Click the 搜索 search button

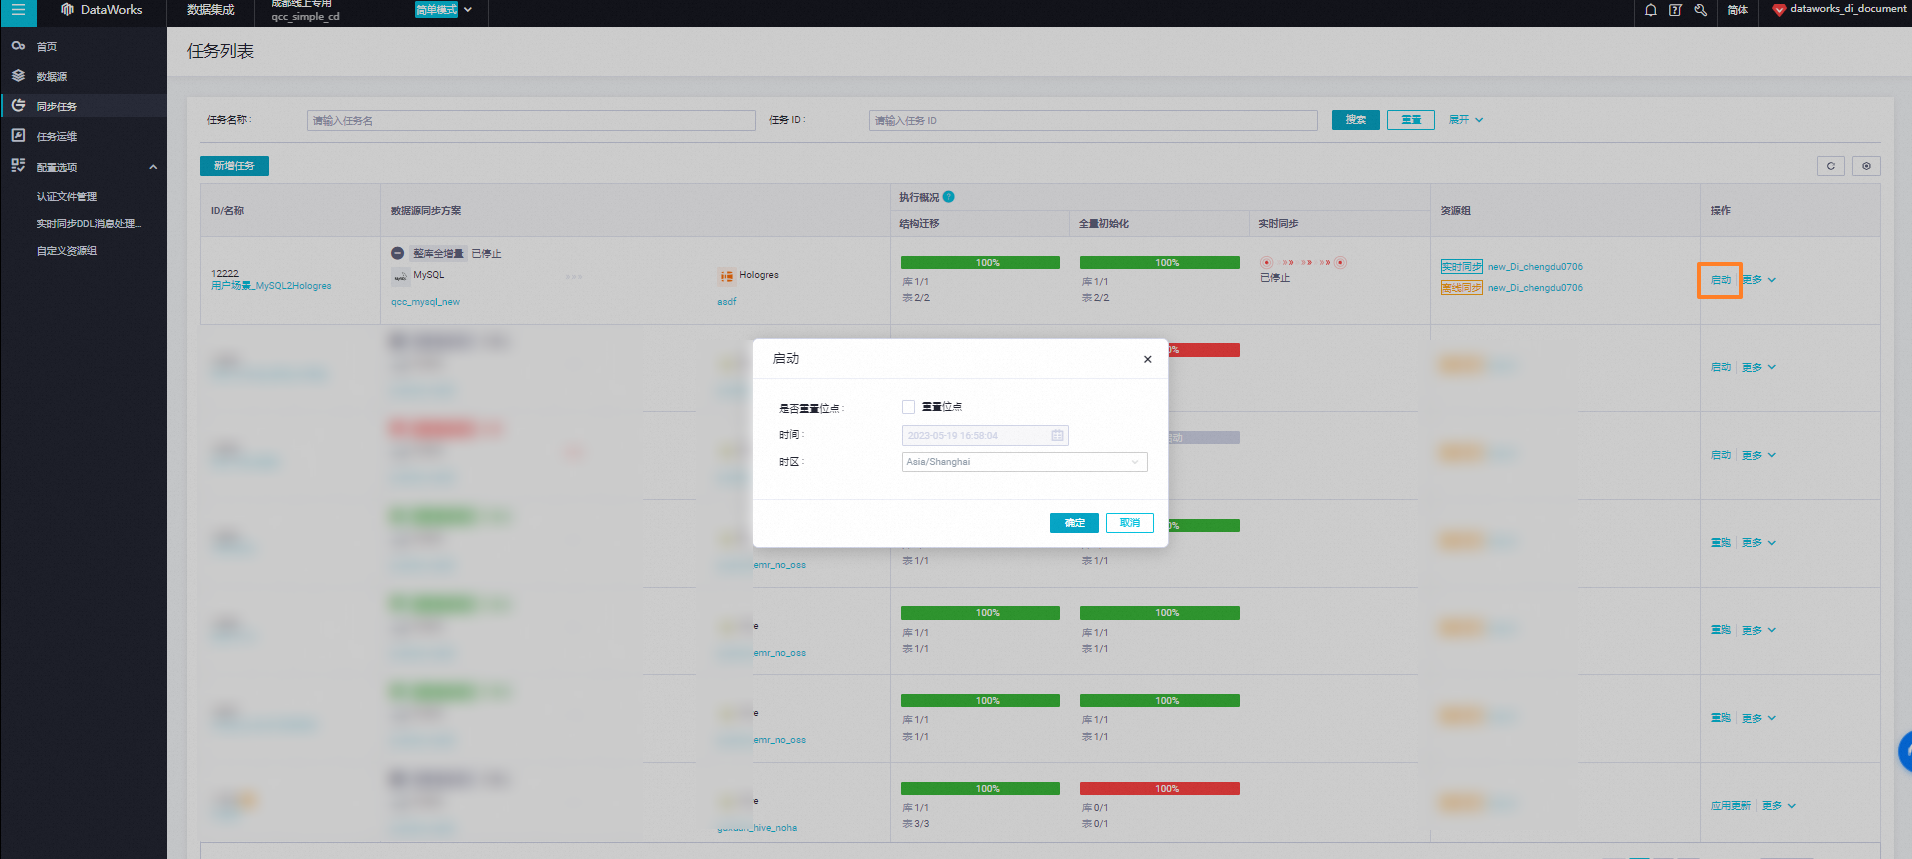point(1356,120)
